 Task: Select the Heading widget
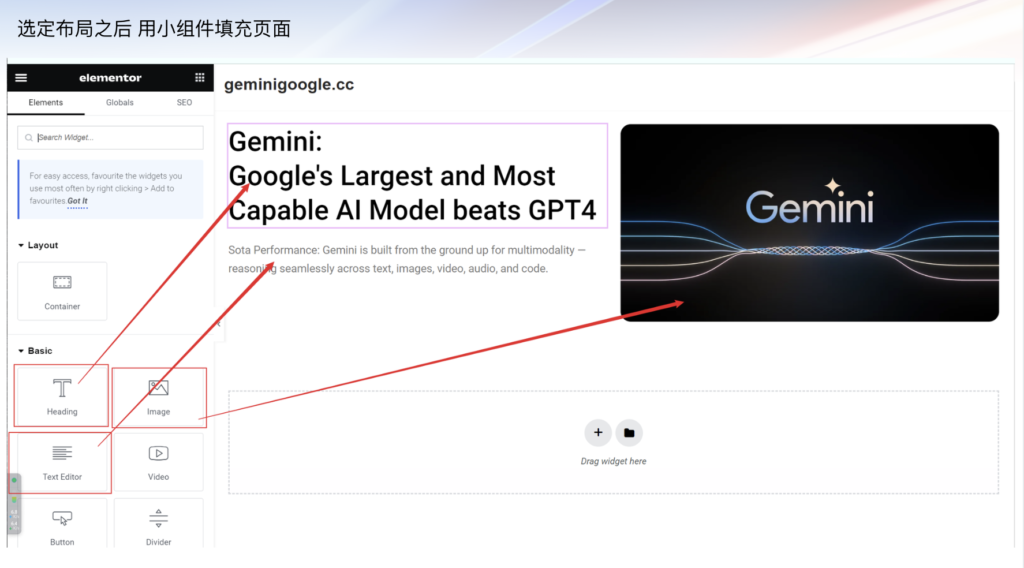(x=62, y=396)
